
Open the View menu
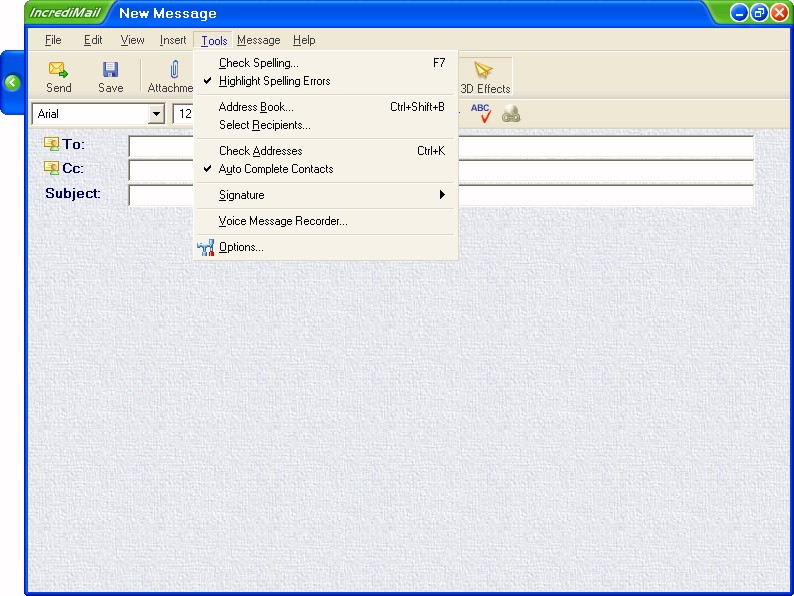[x=132, y=40]
